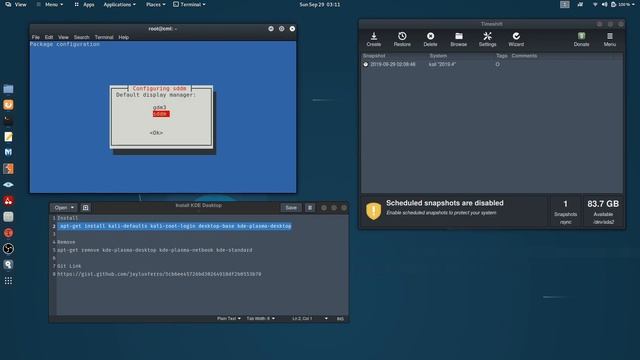Viewport: 640px width, 360px height.
Task: Click the Create snapshot icon in Timeshift
Action: [x=373, y=39]
